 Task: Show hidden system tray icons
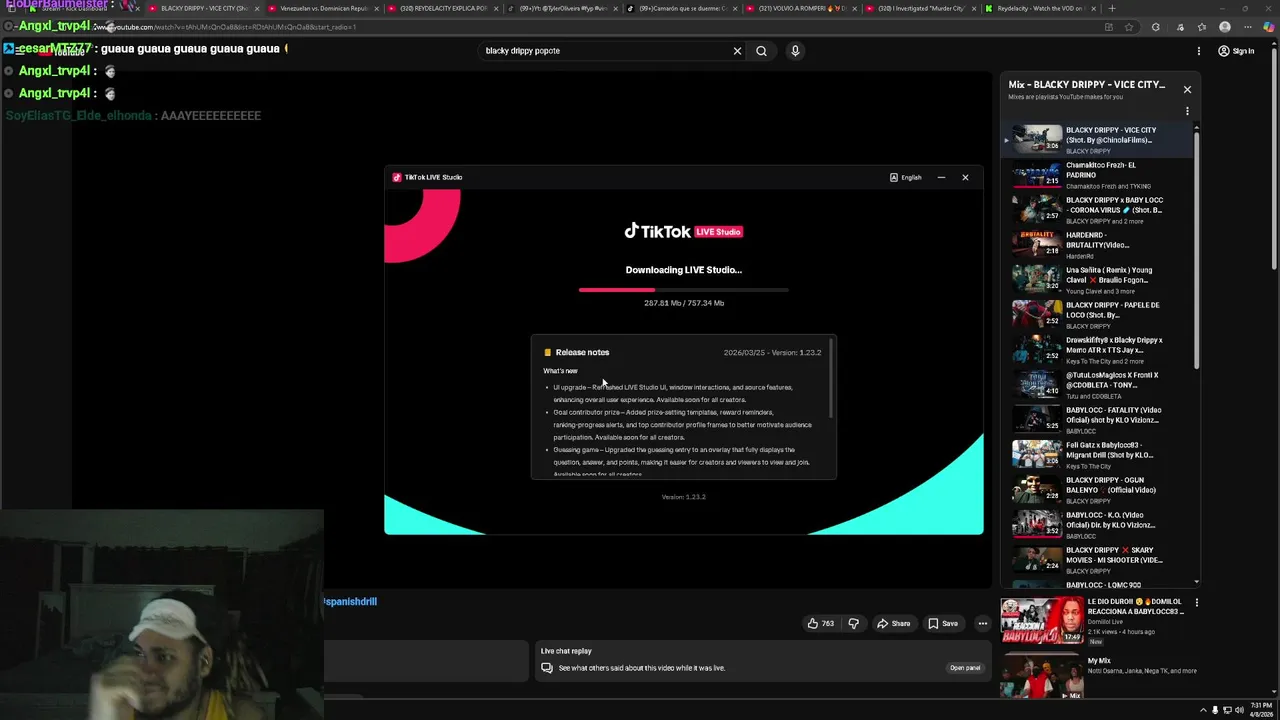(x=1203, y=710)
